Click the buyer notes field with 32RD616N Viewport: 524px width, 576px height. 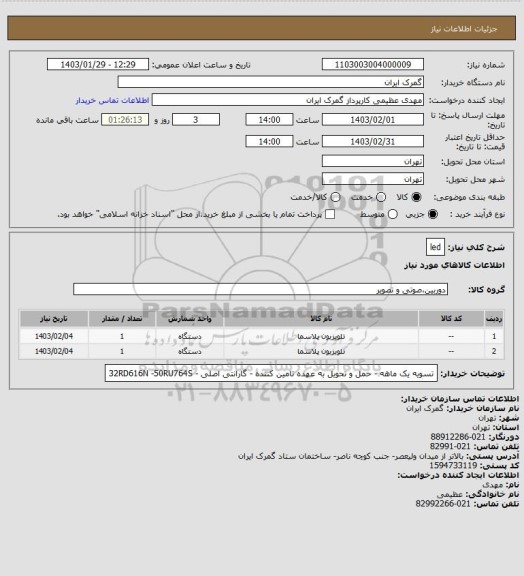pyautogui.click(x=271, y=374)
